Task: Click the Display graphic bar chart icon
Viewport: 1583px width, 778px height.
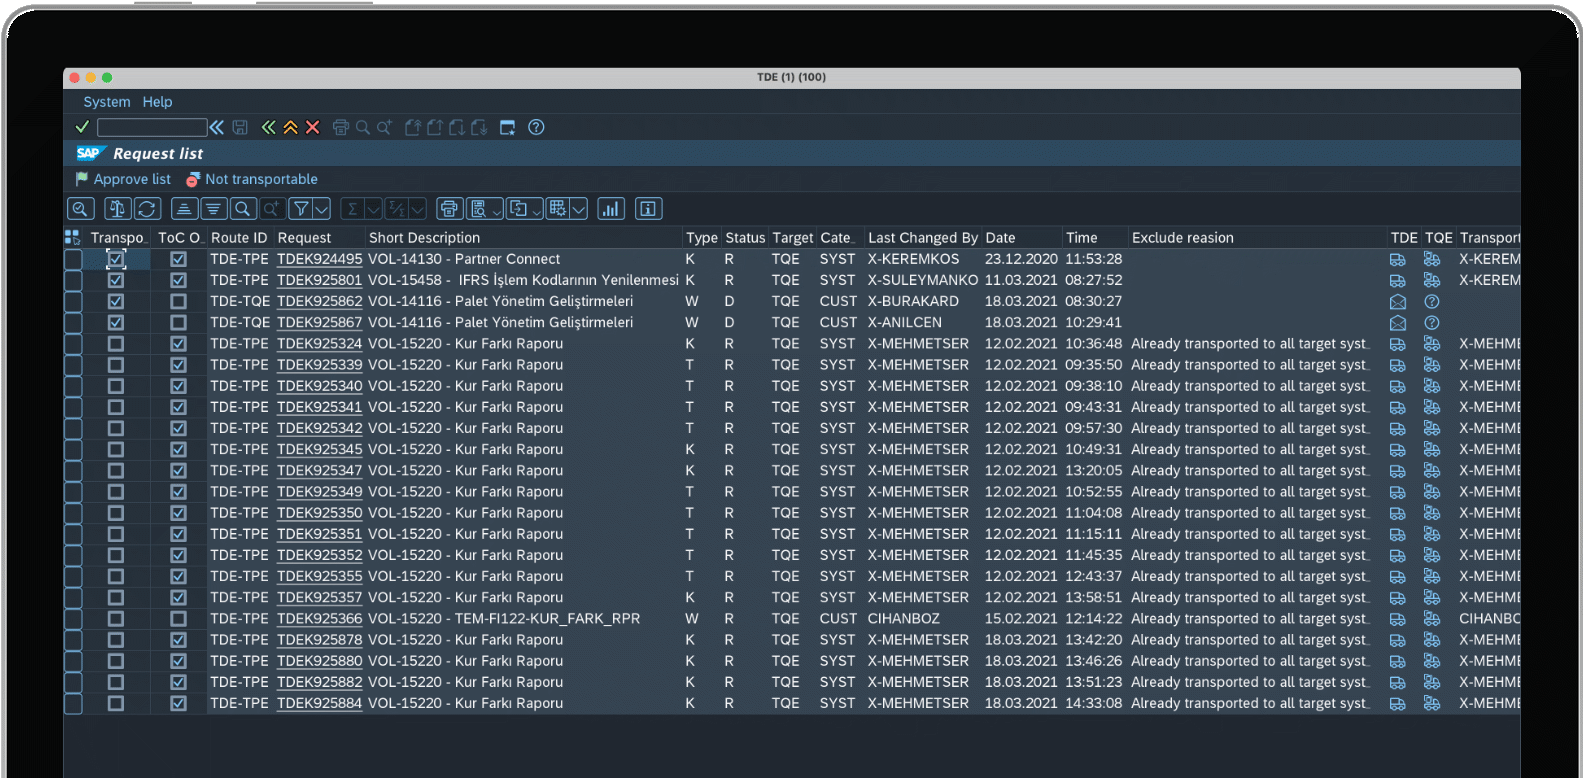Action: 611,208
